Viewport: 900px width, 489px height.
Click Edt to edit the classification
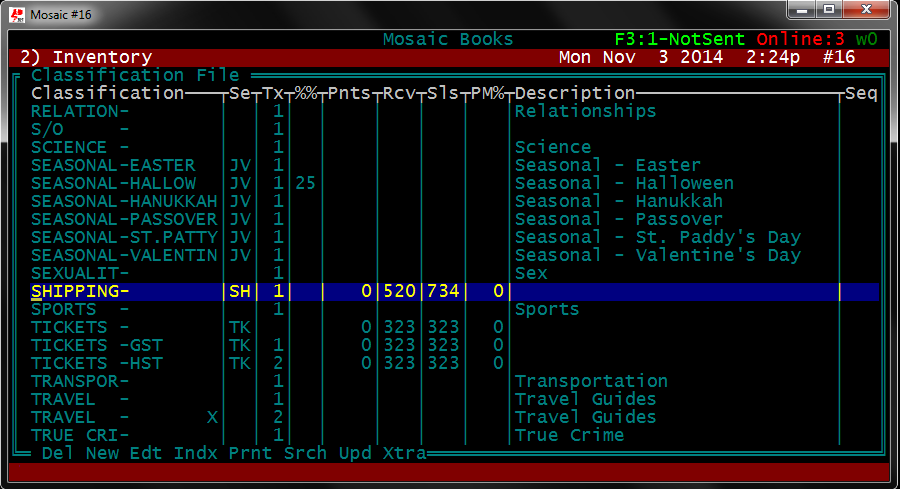pos(146,453)
